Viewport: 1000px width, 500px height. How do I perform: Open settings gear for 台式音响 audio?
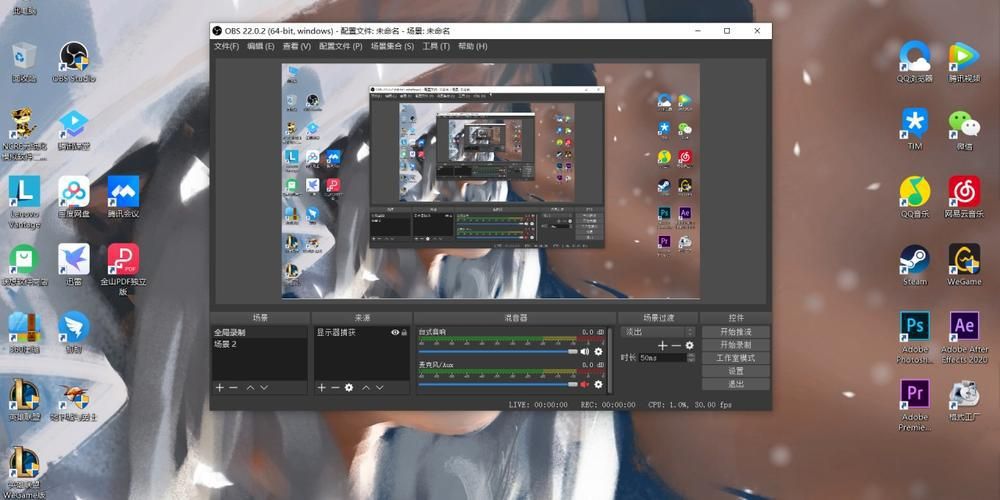pyautogui.click(x=598, y=351)
